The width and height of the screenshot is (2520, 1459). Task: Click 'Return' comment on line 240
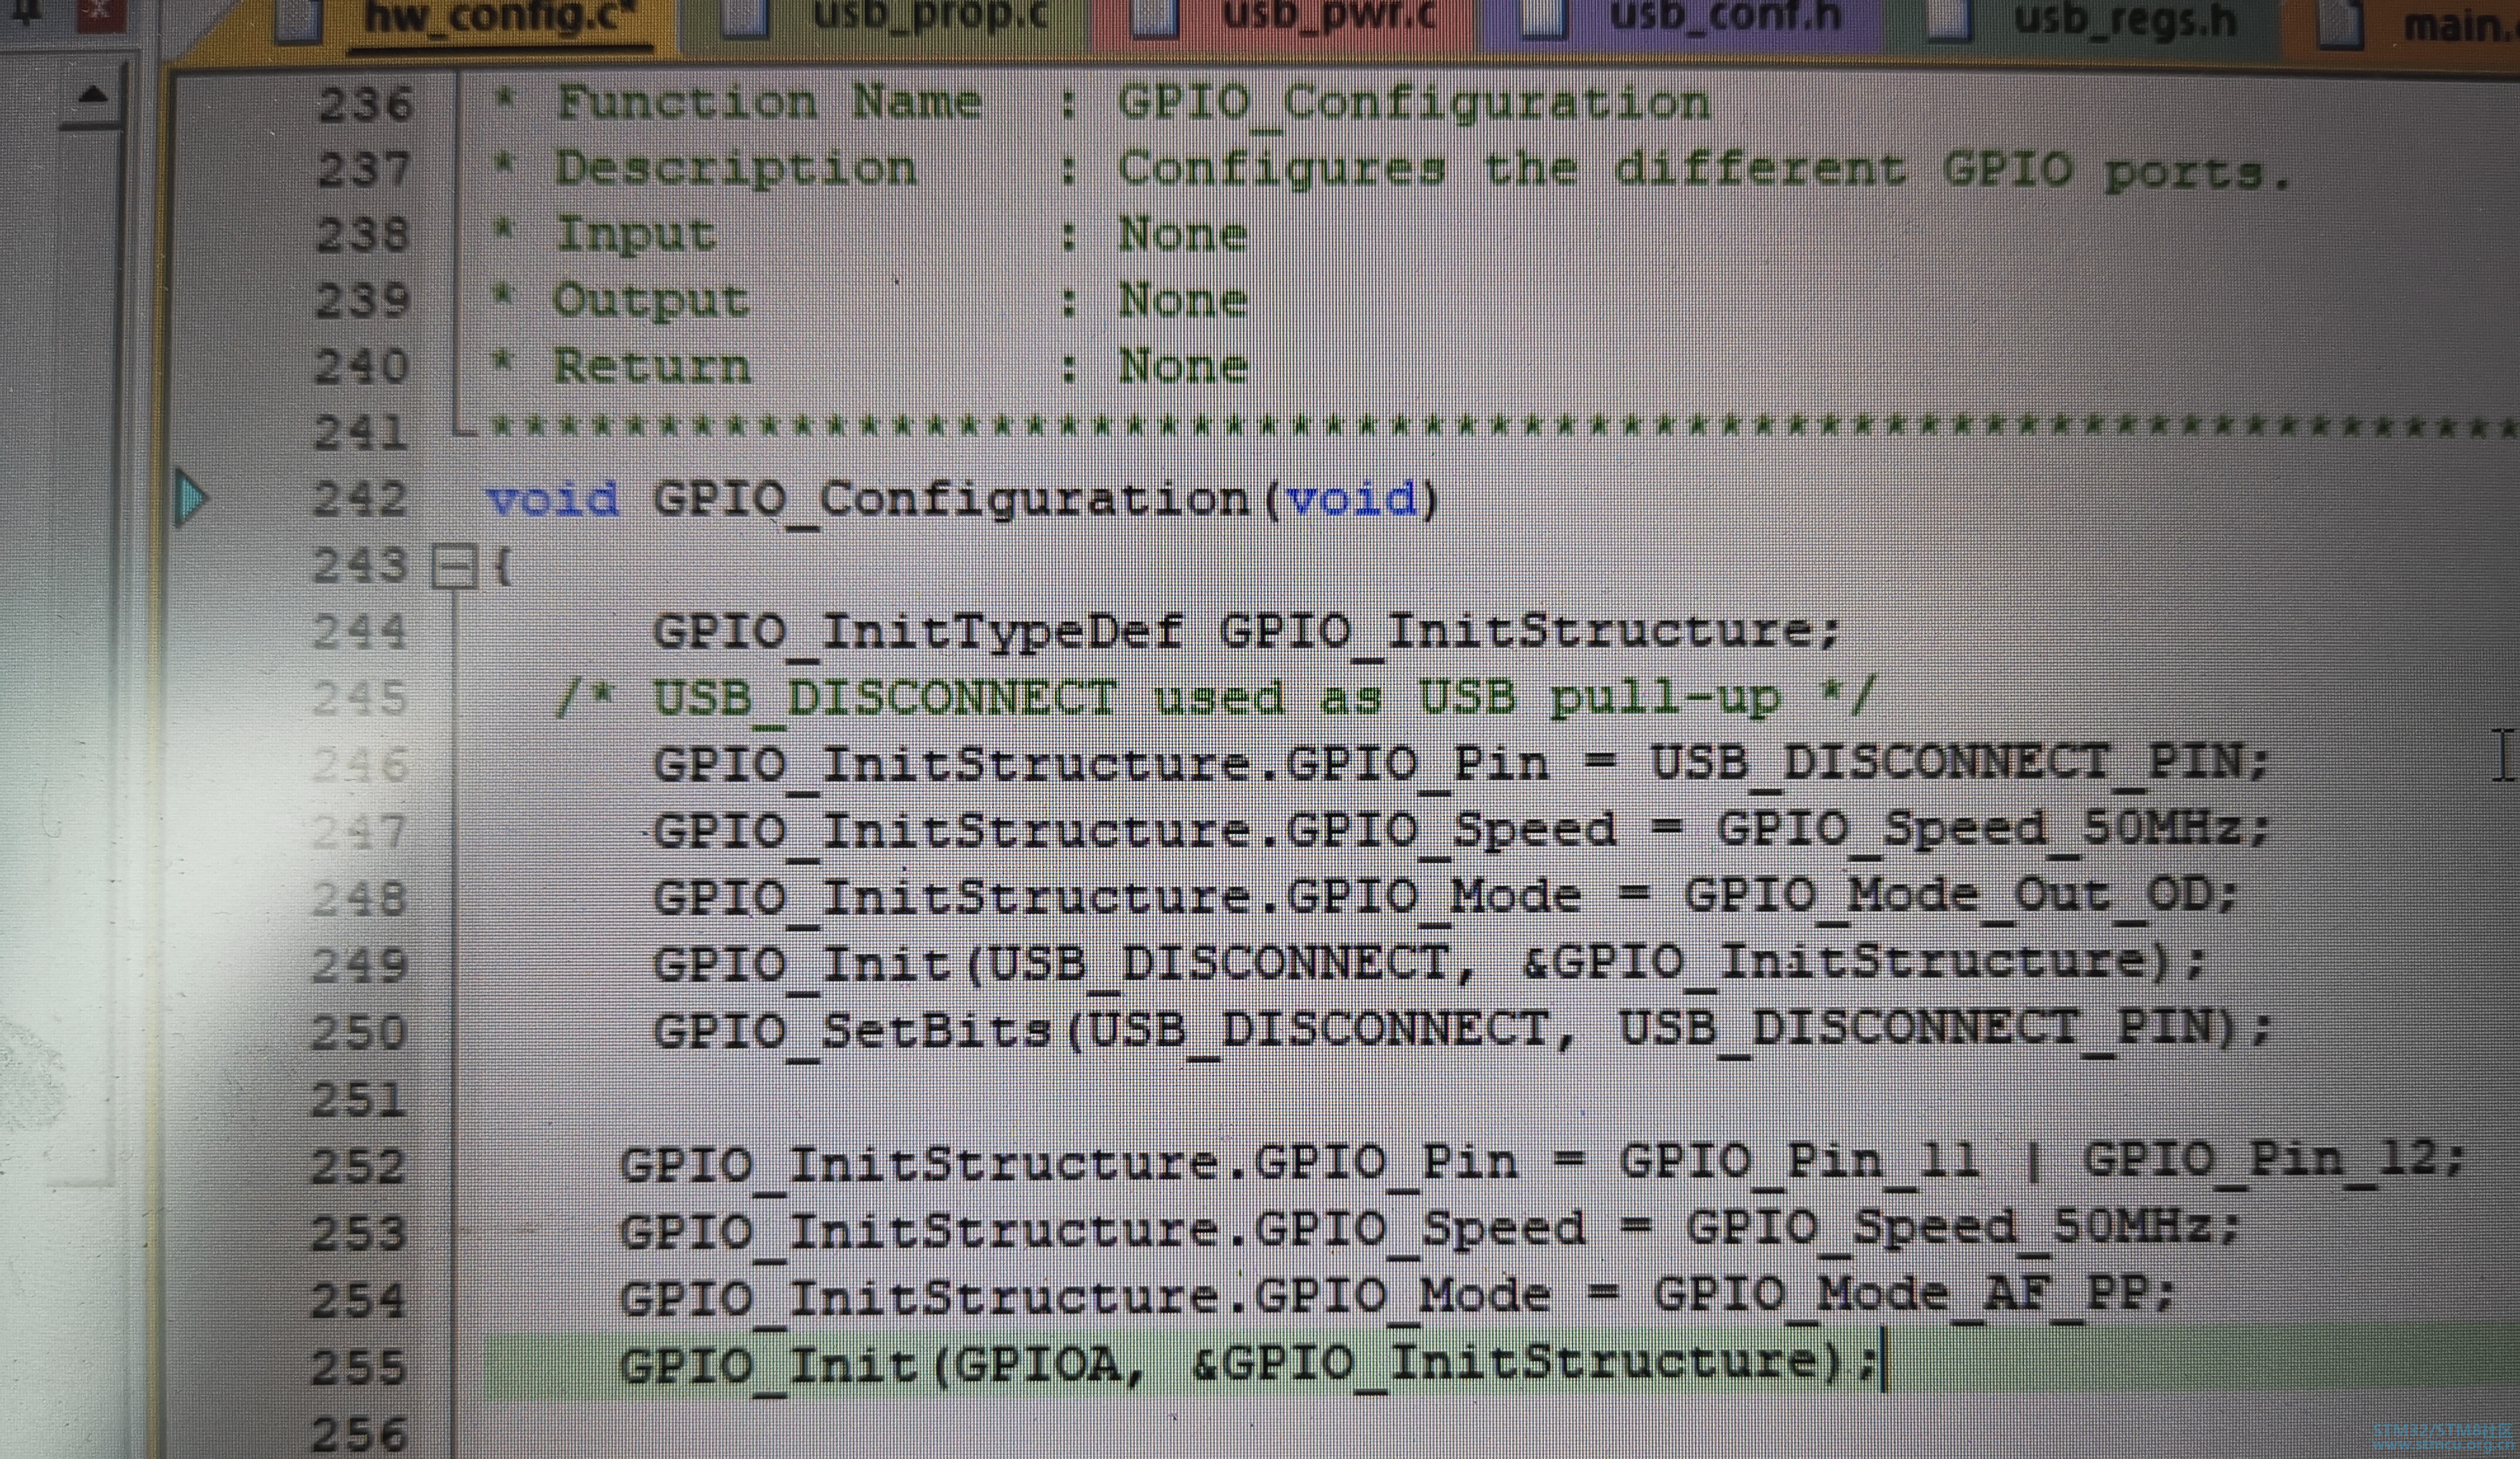[x=651, y=367]
